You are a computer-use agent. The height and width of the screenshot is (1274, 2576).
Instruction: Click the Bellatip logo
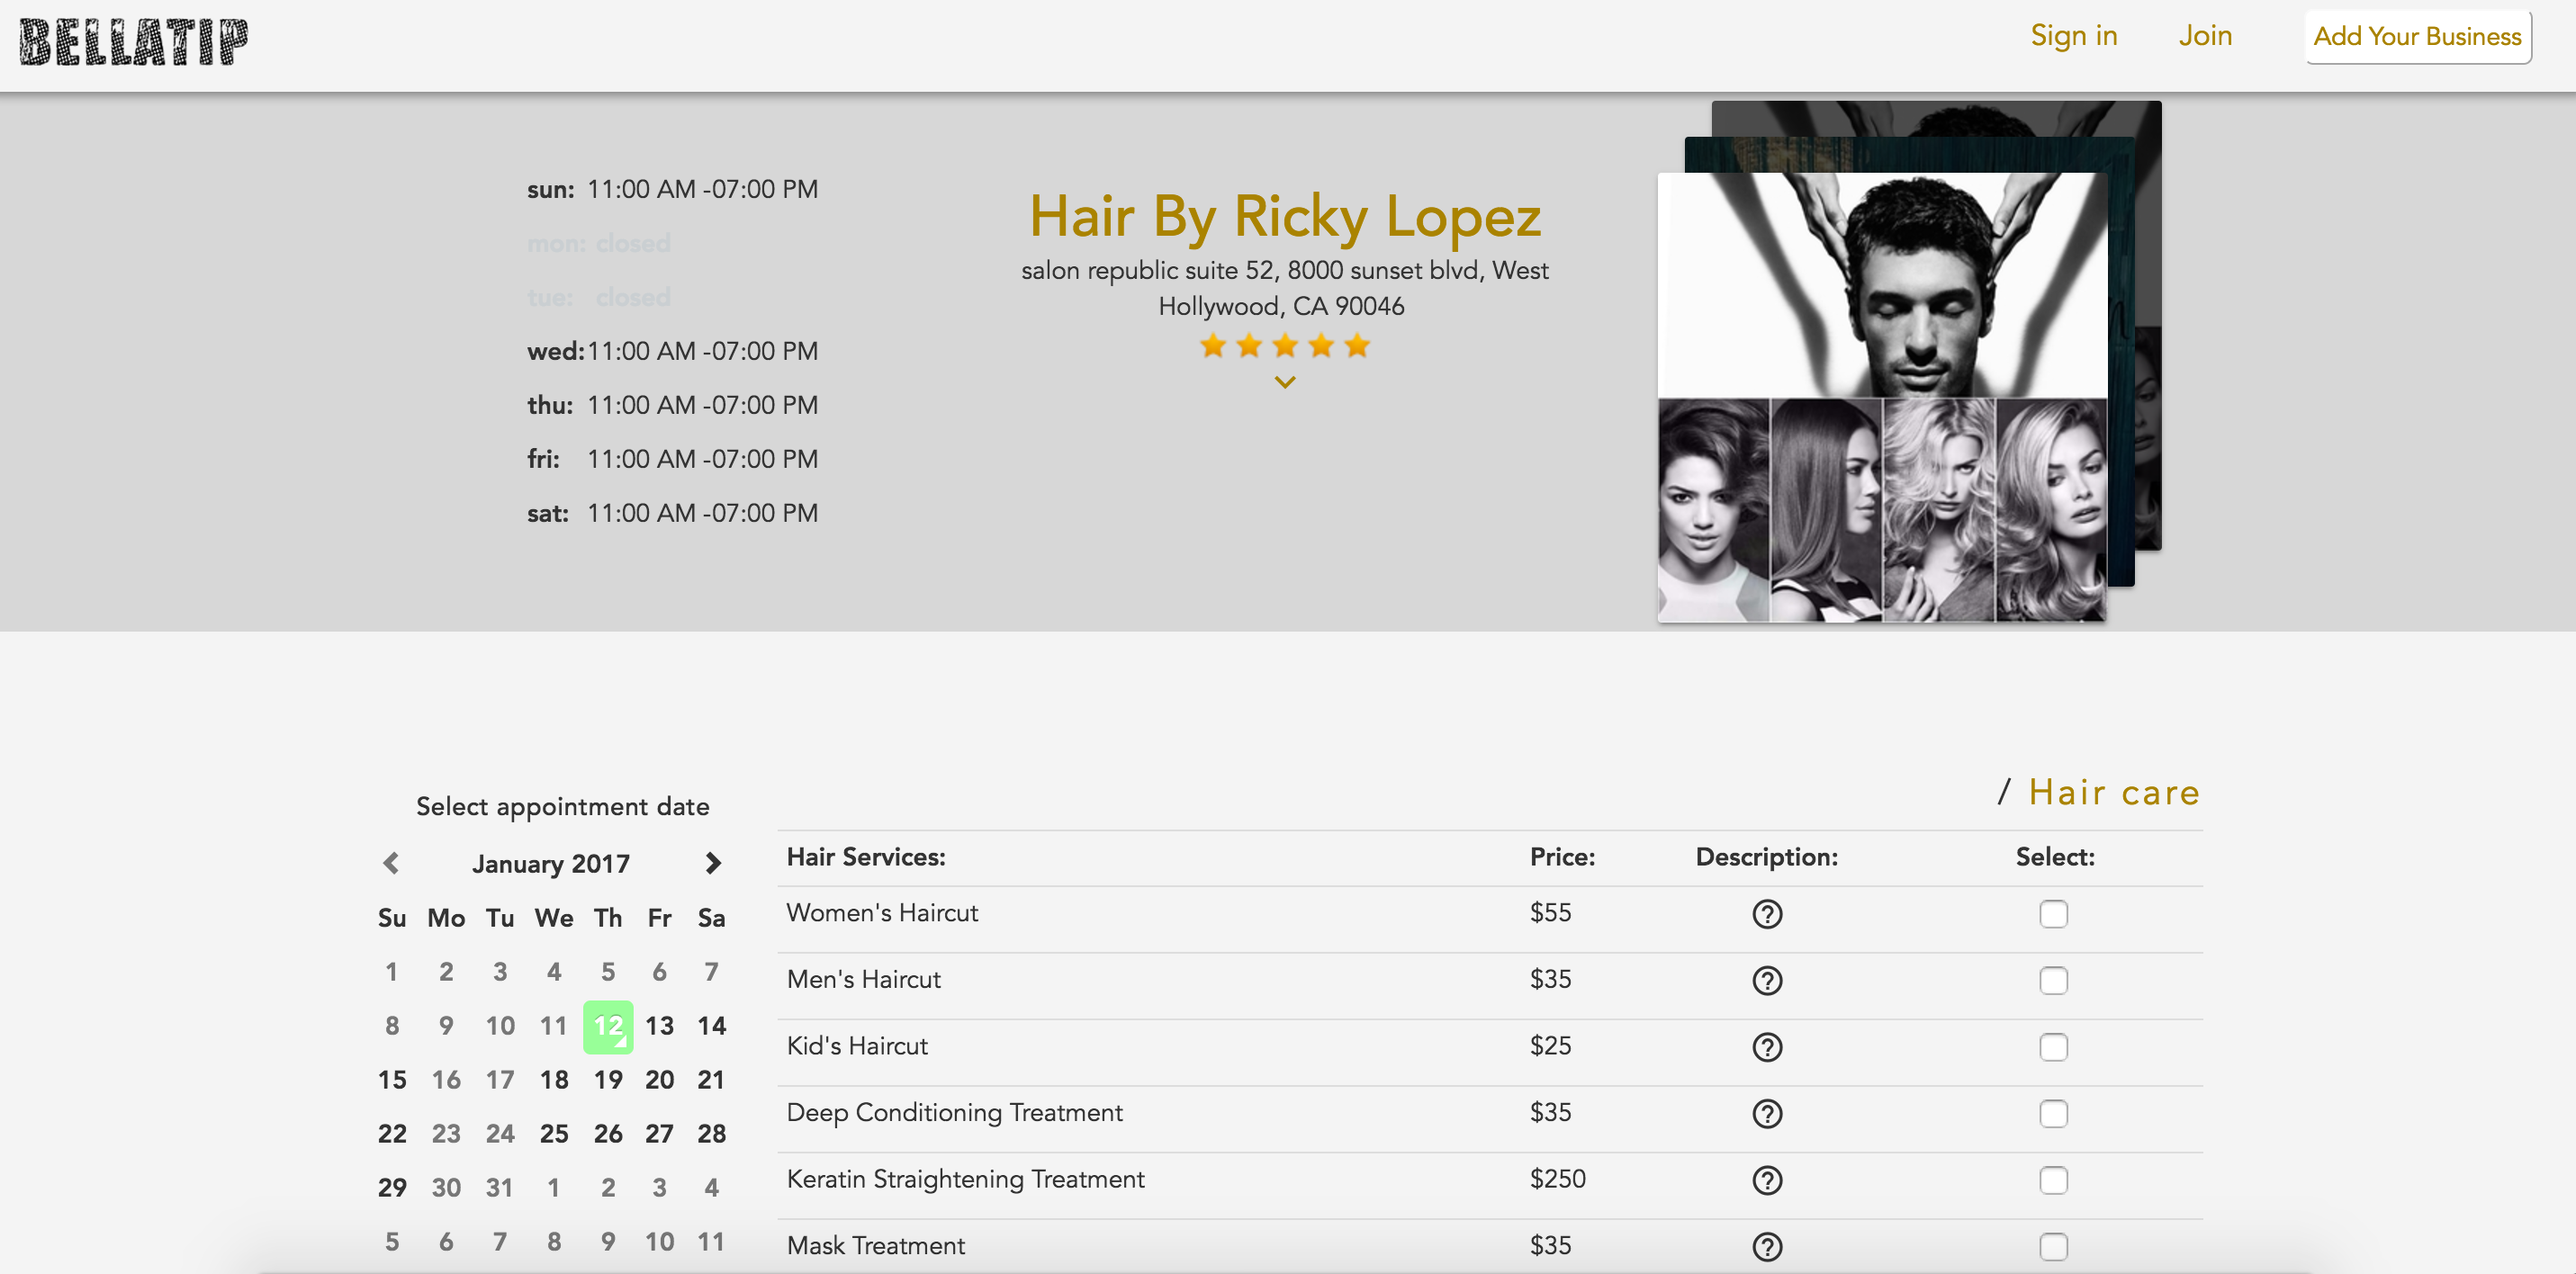click(133, 42)
